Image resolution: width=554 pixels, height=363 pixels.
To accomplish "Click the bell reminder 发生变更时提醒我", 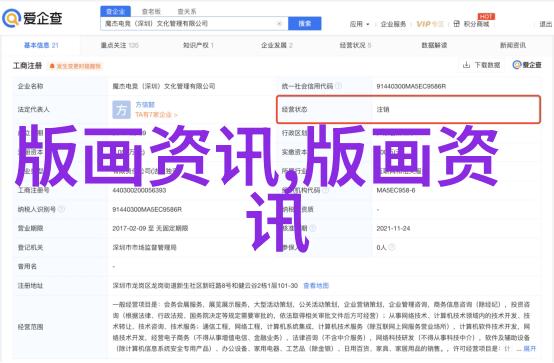I will pos(76,66).
